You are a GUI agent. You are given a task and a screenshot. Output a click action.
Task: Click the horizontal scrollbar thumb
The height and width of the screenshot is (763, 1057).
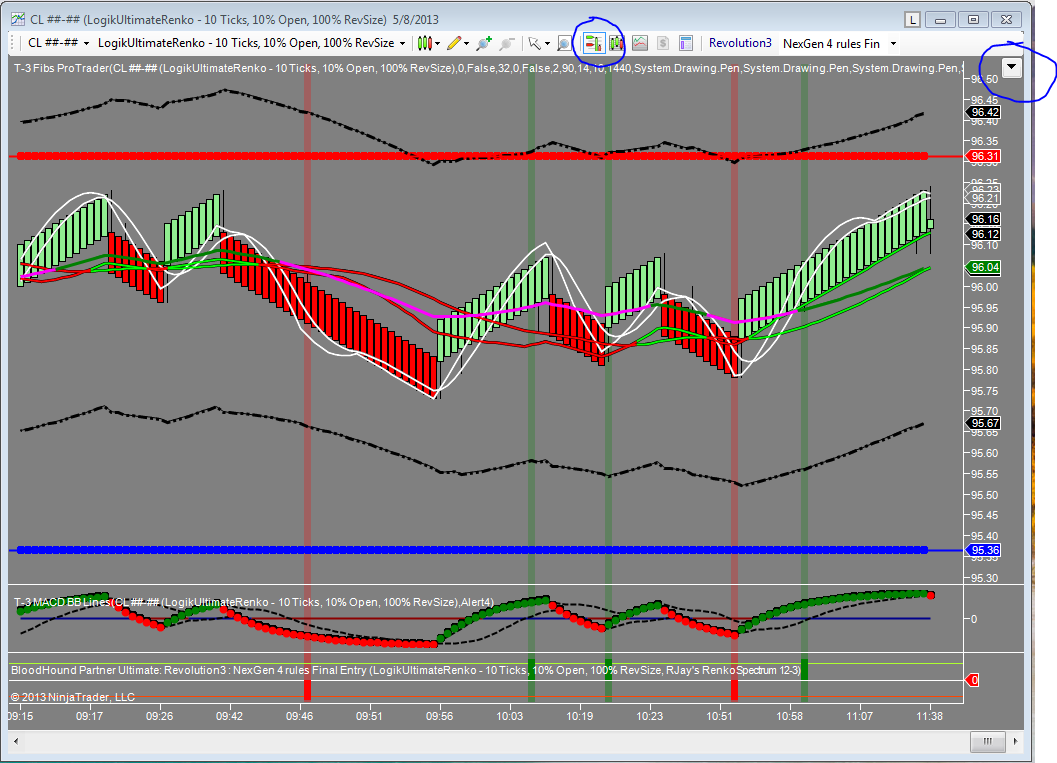coord(988,741)
